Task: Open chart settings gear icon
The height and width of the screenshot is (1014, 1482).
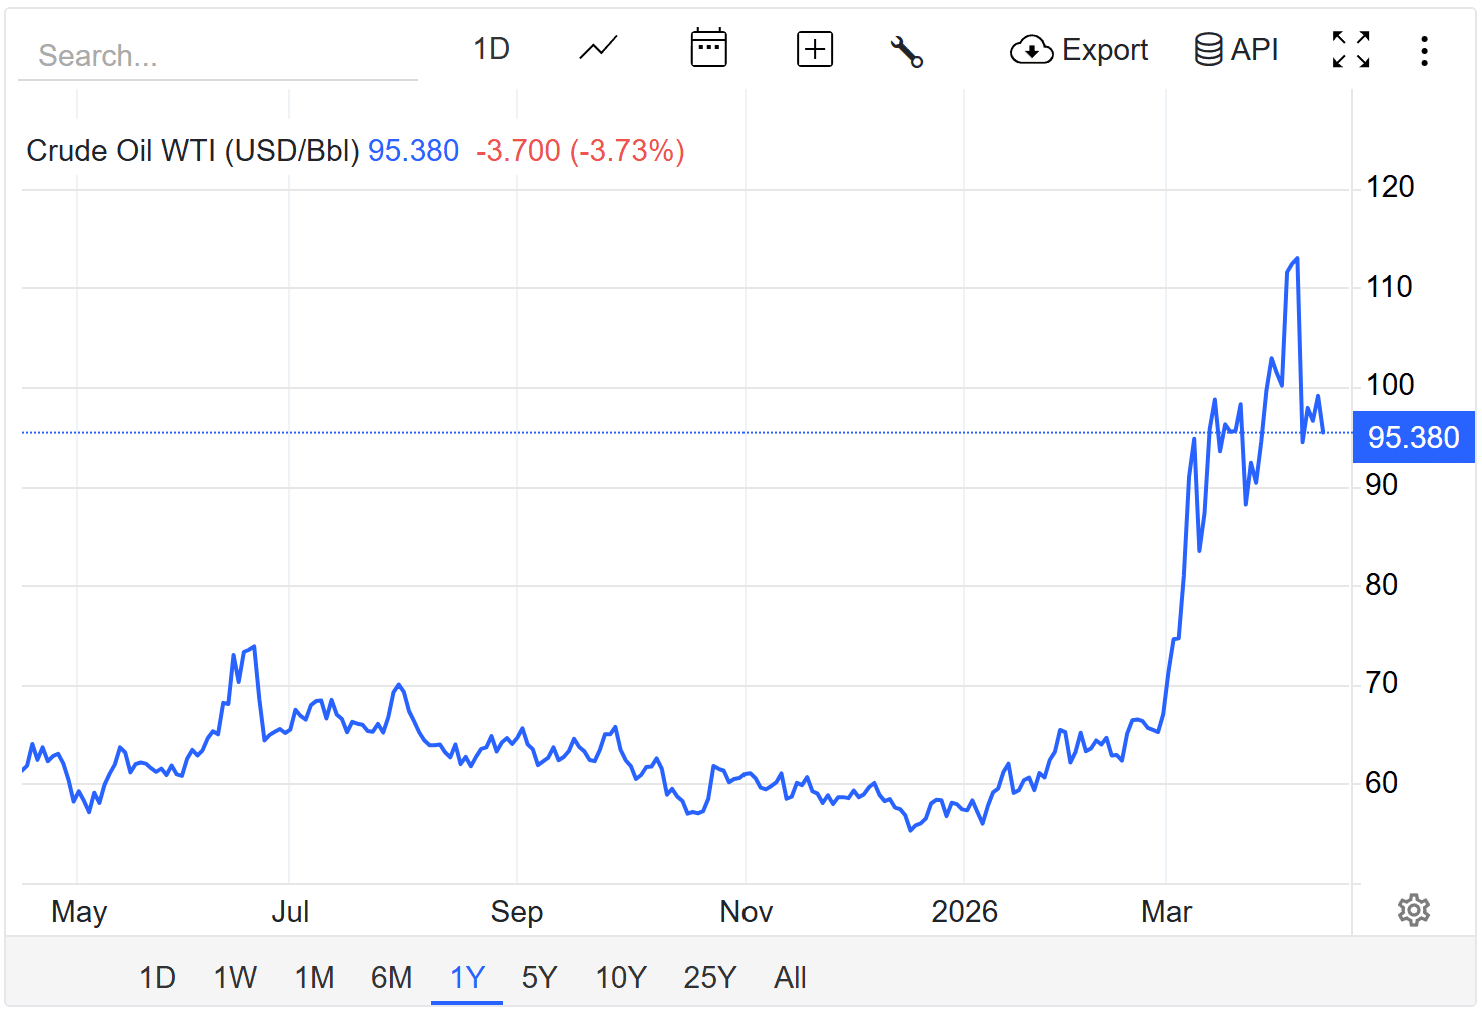Action: coord(1413,910)
